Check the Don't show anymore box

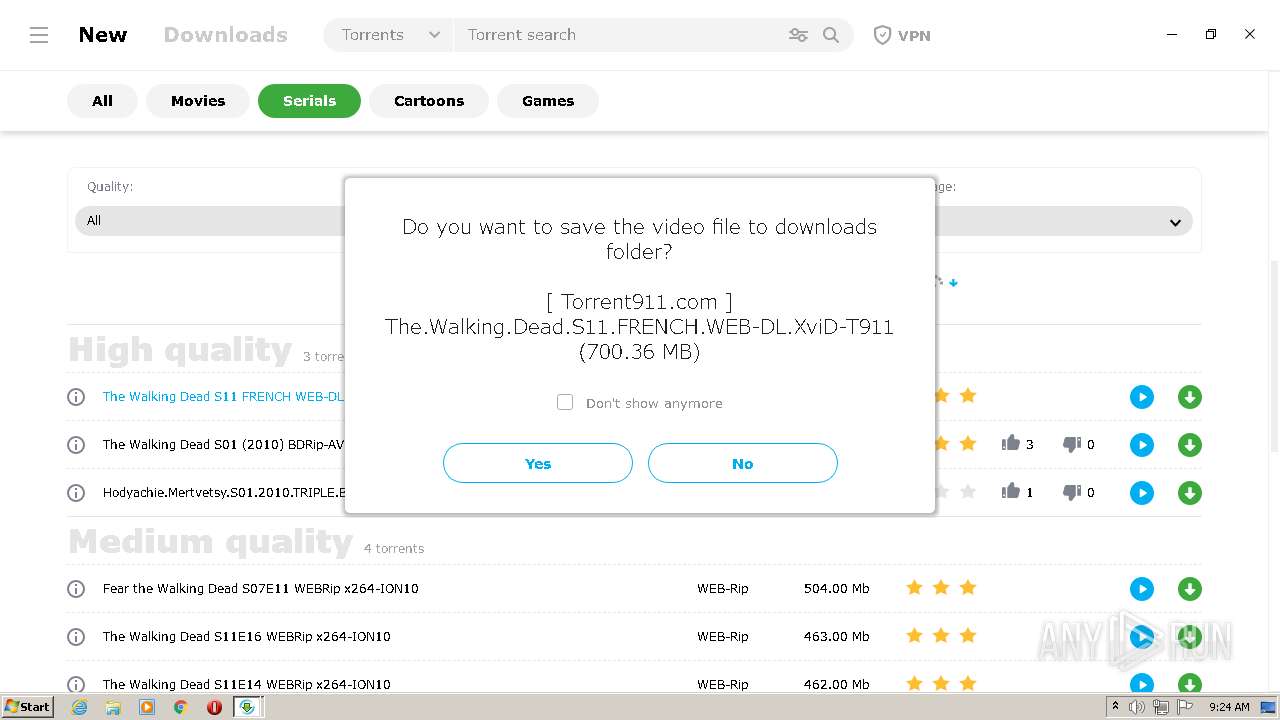pyautogui.click(x=565, y=402)
